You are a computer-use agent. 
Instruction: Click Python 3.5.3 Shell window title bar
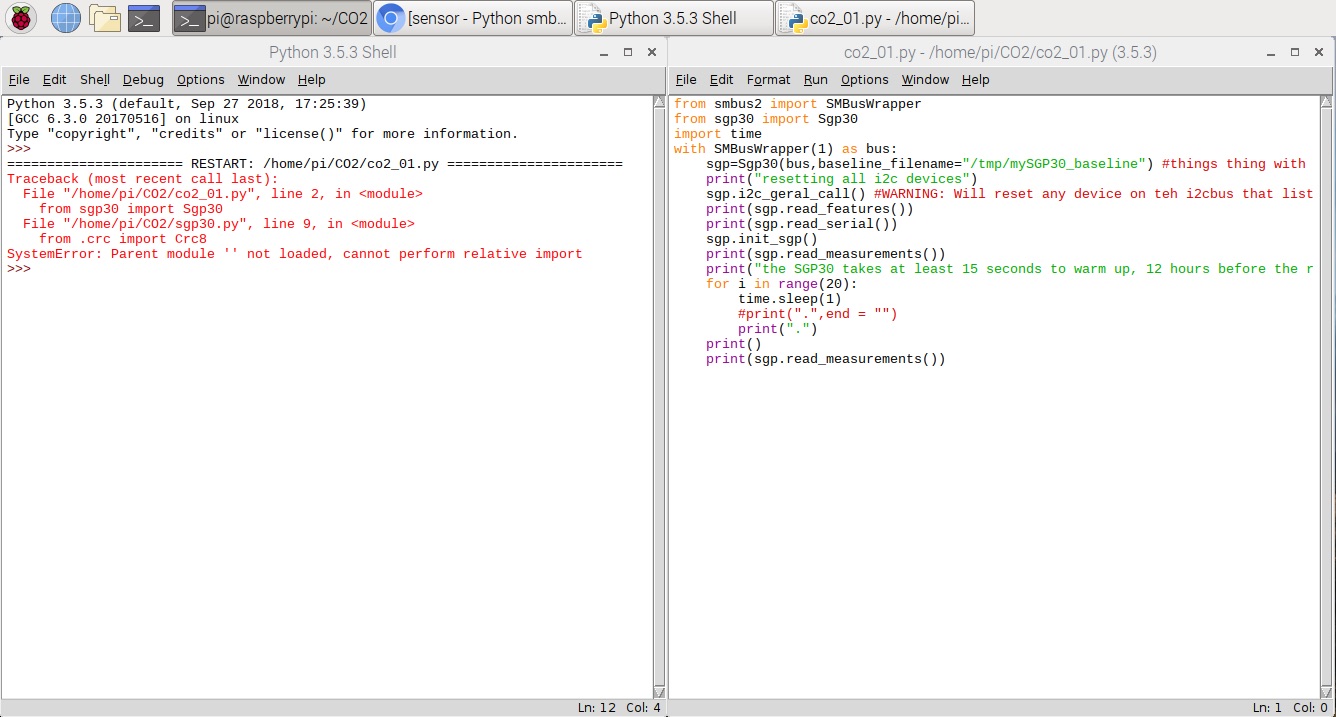click(333, 52)
